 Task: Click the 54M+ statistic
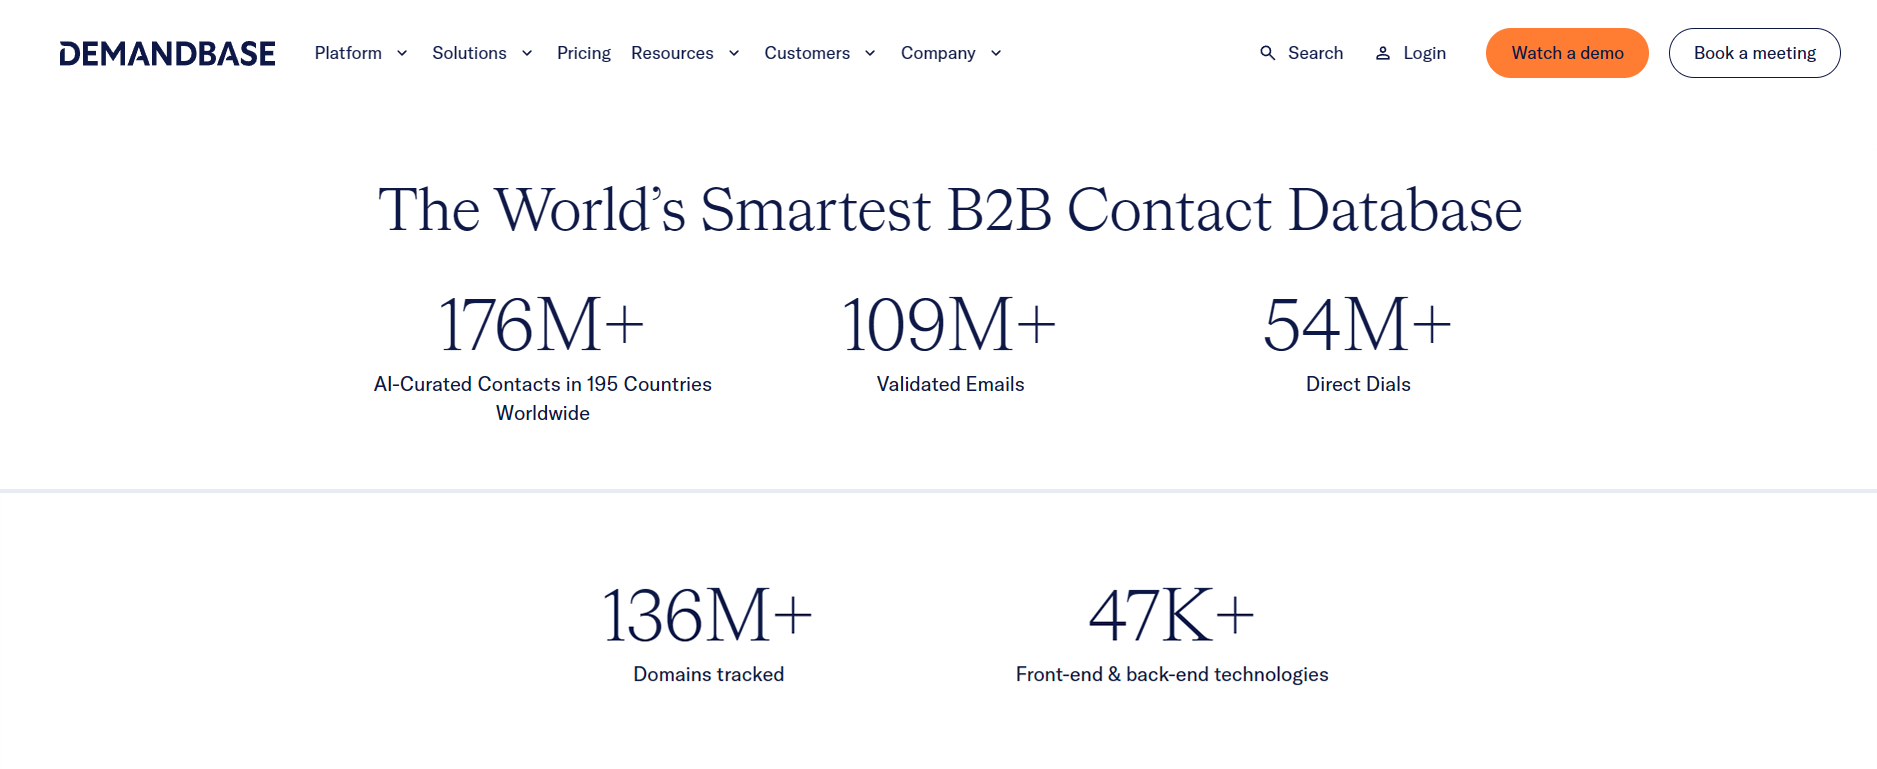tap(1358, 325)
